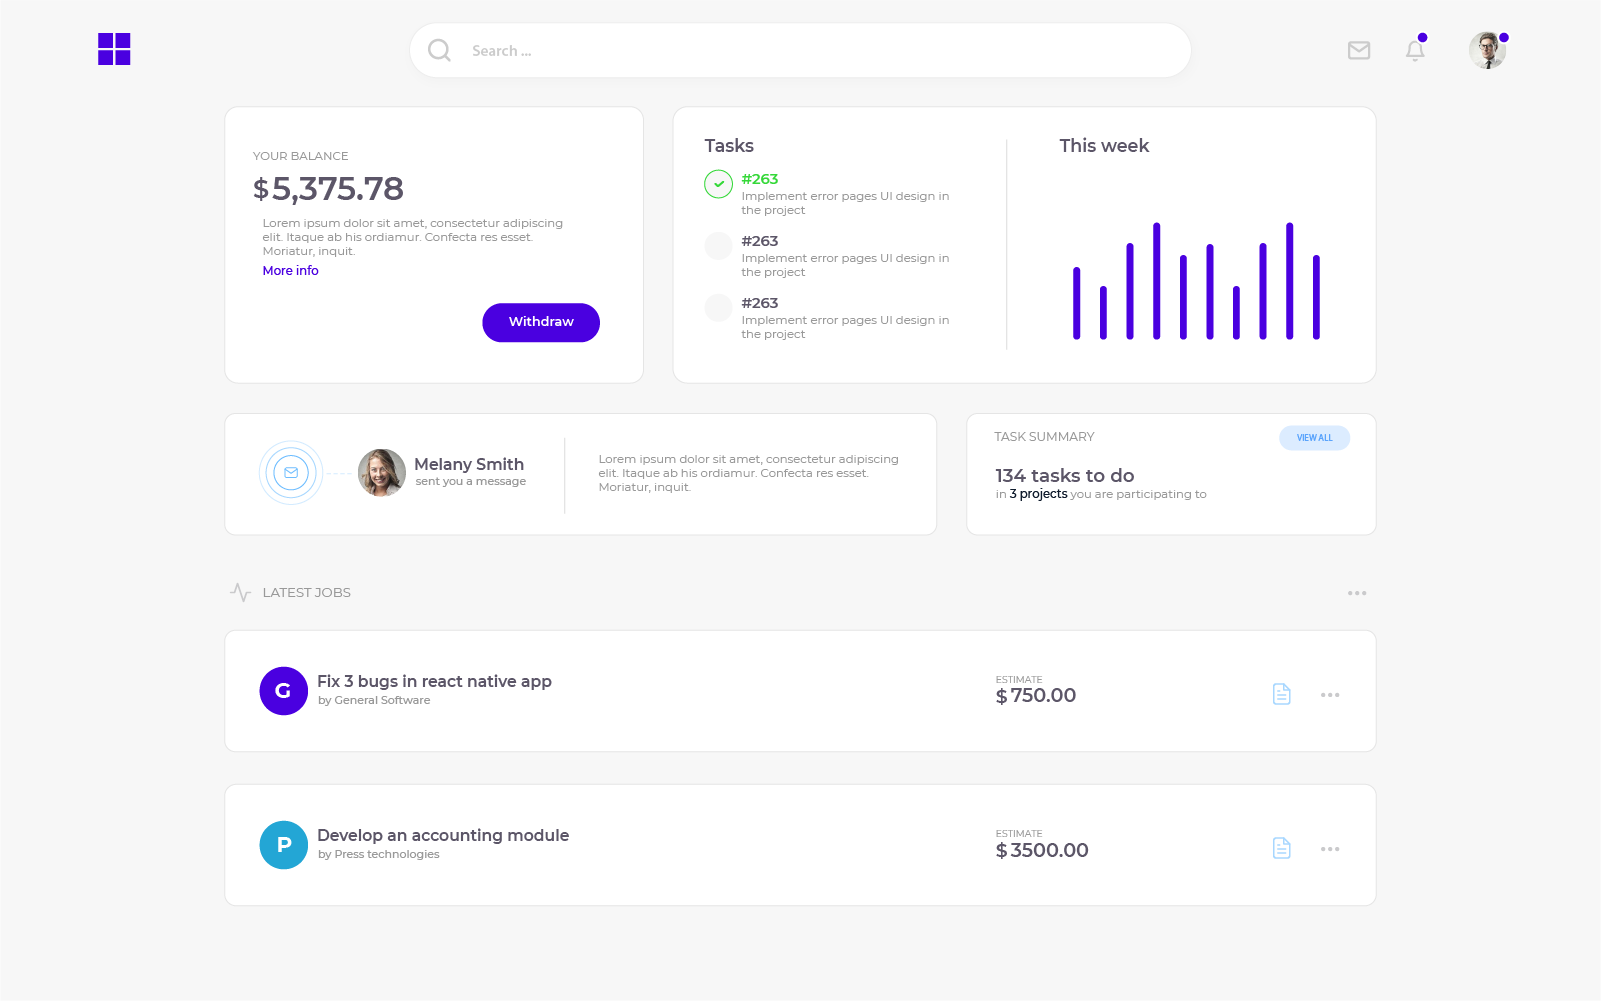Screen dimensions: 1601x1001
Task: Open document icon for accounting module job
Action: 1281,848
